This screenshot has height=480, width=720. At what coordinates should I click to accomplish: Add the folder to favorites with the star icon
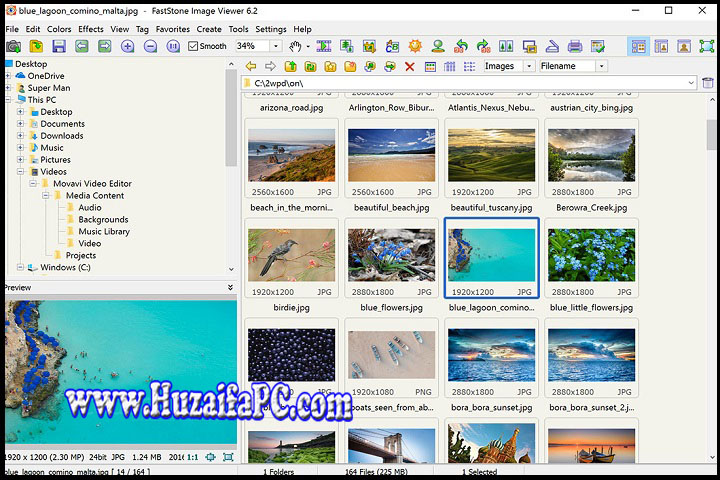(330, 67)
